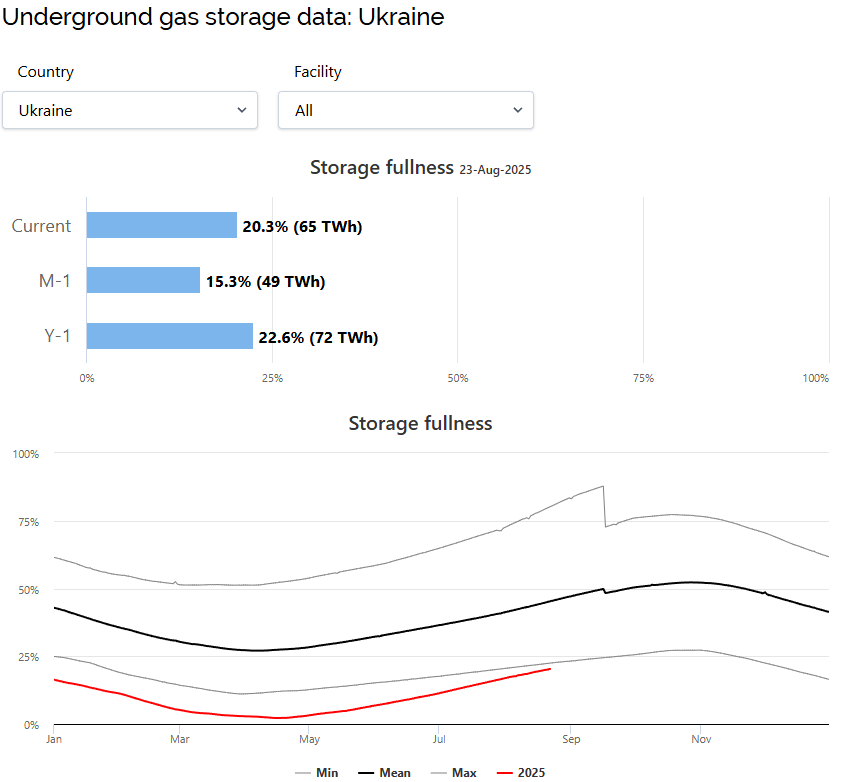Click the chevron arrow in the Country selector
Viewport: 844px width, 782px height.
(242, 110)
